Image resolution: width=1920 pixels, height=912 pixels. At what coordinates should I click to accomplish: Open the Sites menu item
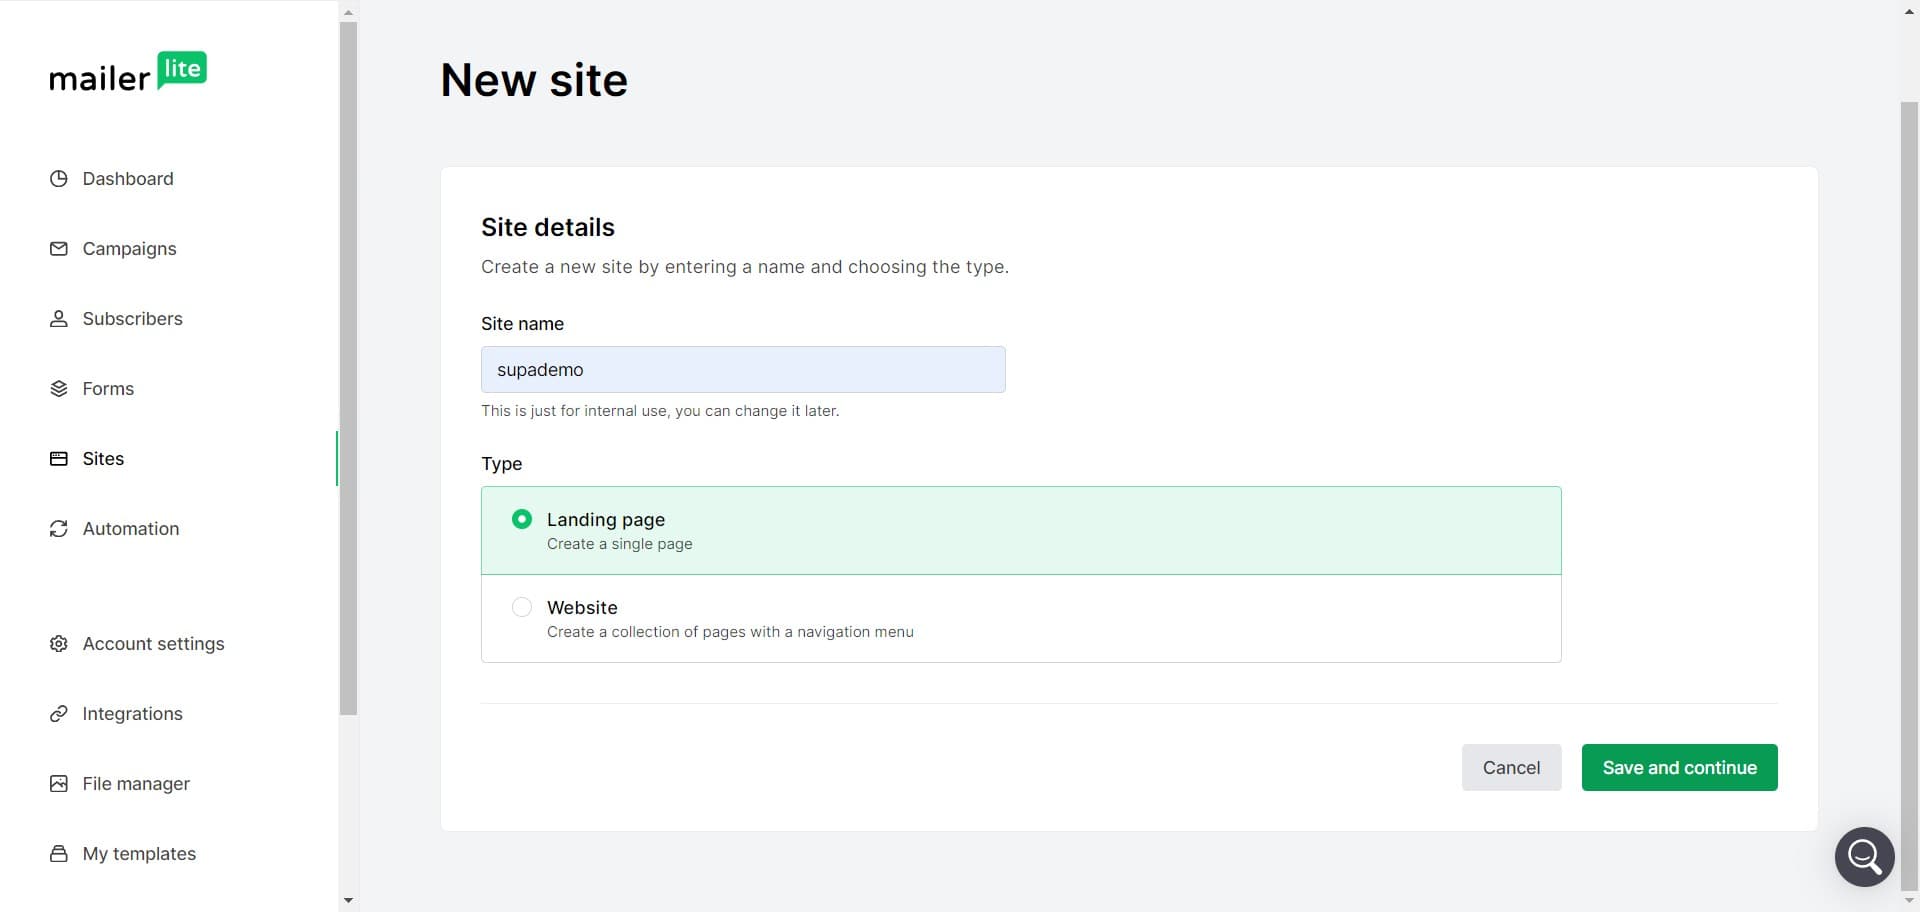[103, 459]
